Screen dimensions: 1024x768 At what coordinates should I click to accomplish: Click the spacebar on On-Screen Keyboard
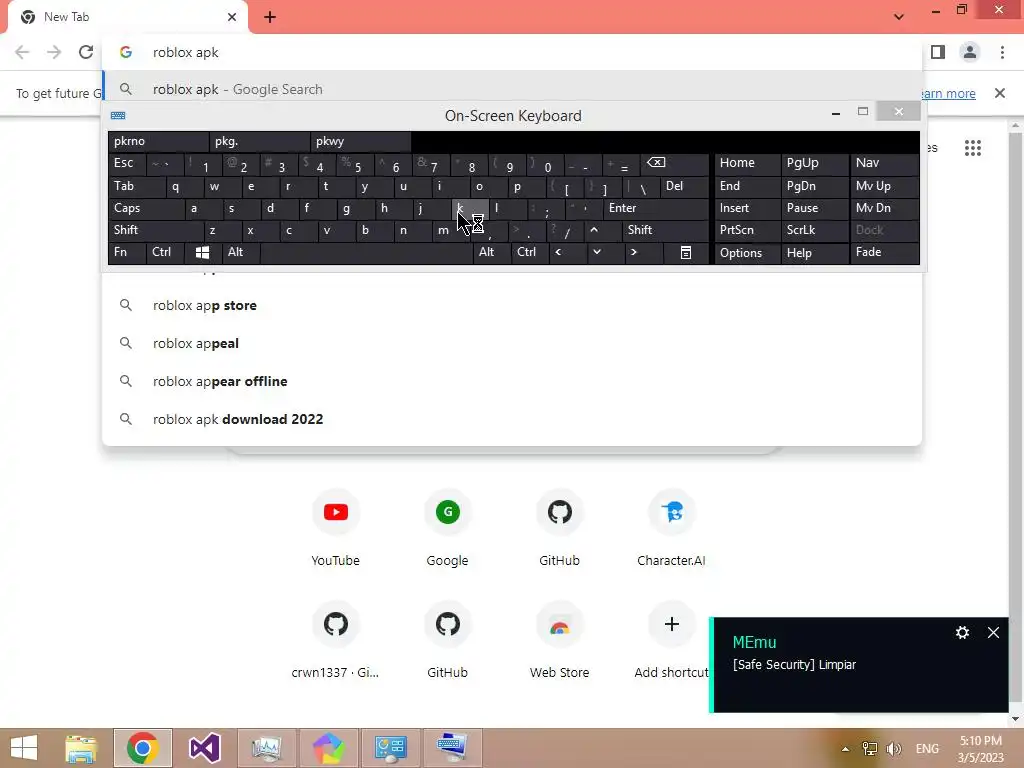366,253
